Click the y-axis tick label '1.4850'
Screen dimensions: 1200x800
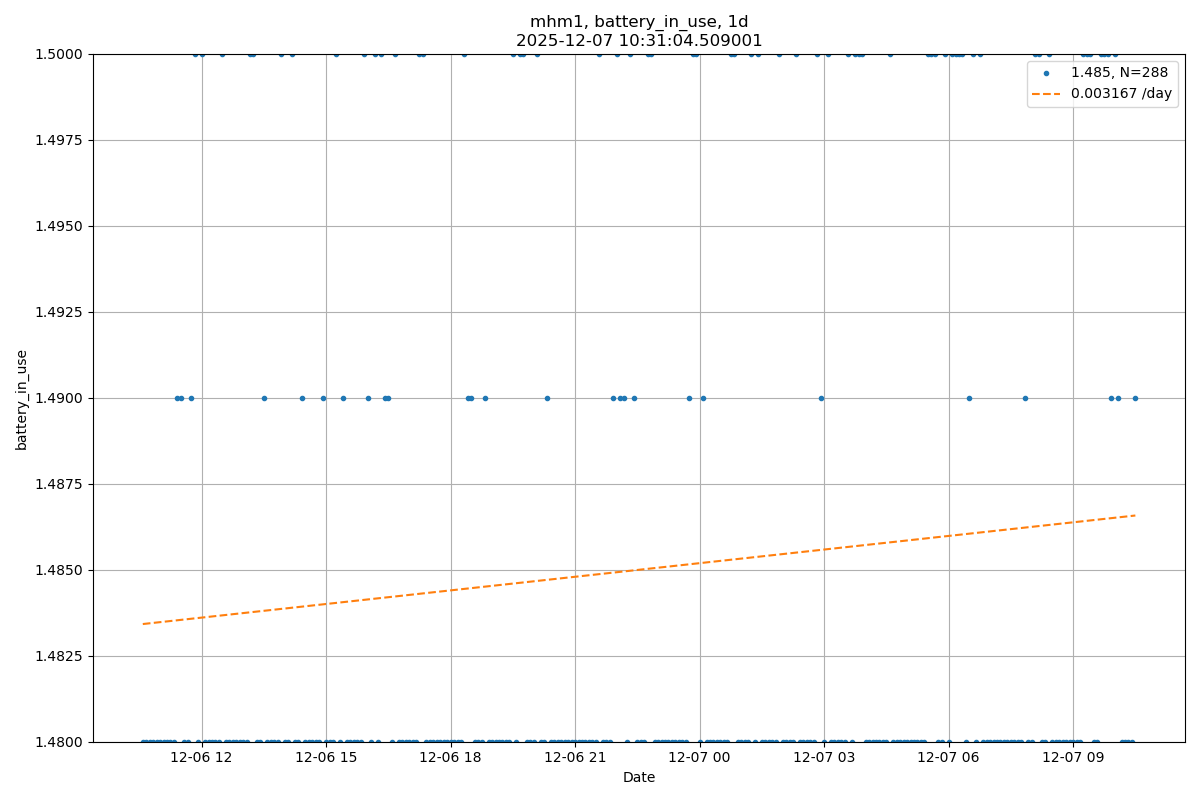61,570
